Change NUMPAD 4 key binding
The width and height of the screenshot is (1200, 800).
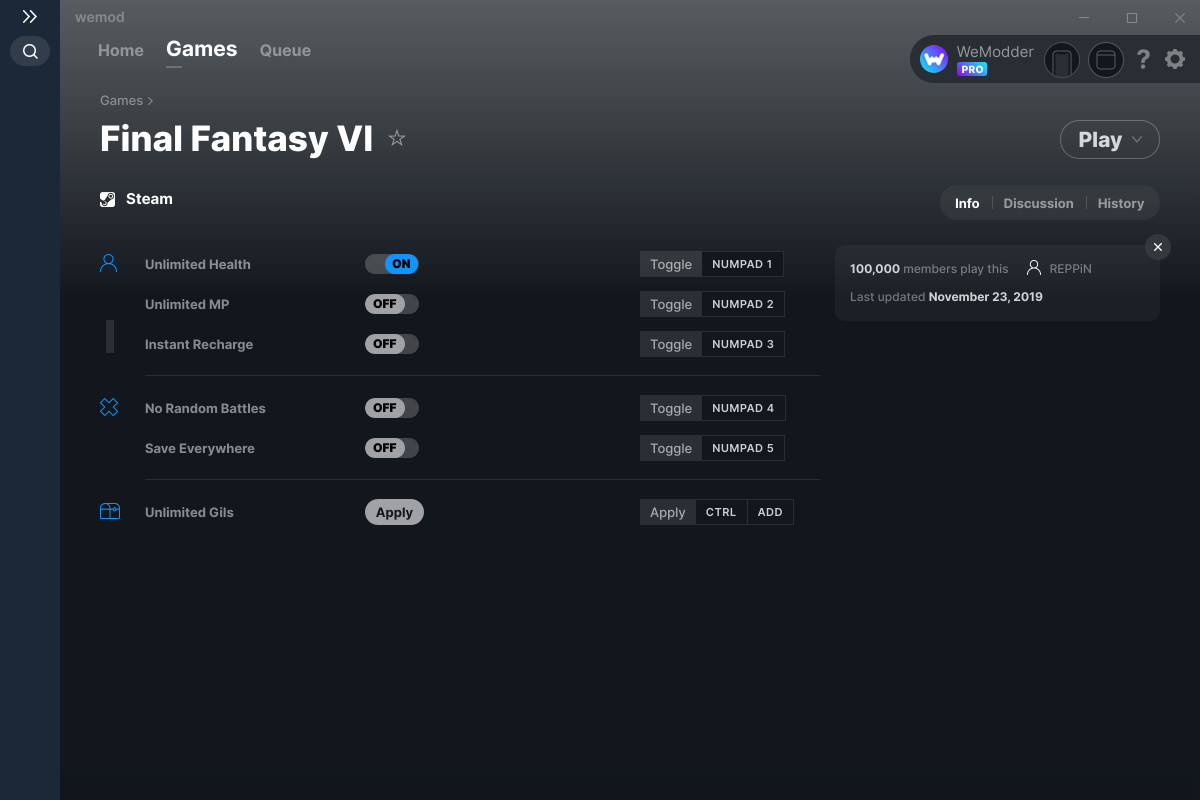pos(743,408)
